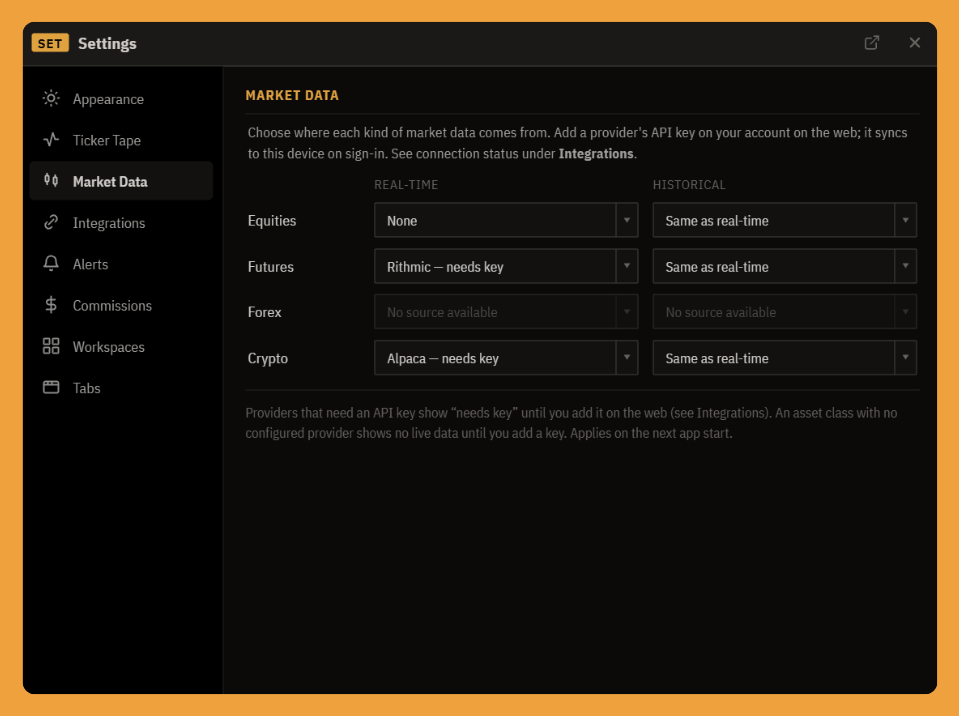
Task: Open the Commissions settings section
Action: point(121,305)
